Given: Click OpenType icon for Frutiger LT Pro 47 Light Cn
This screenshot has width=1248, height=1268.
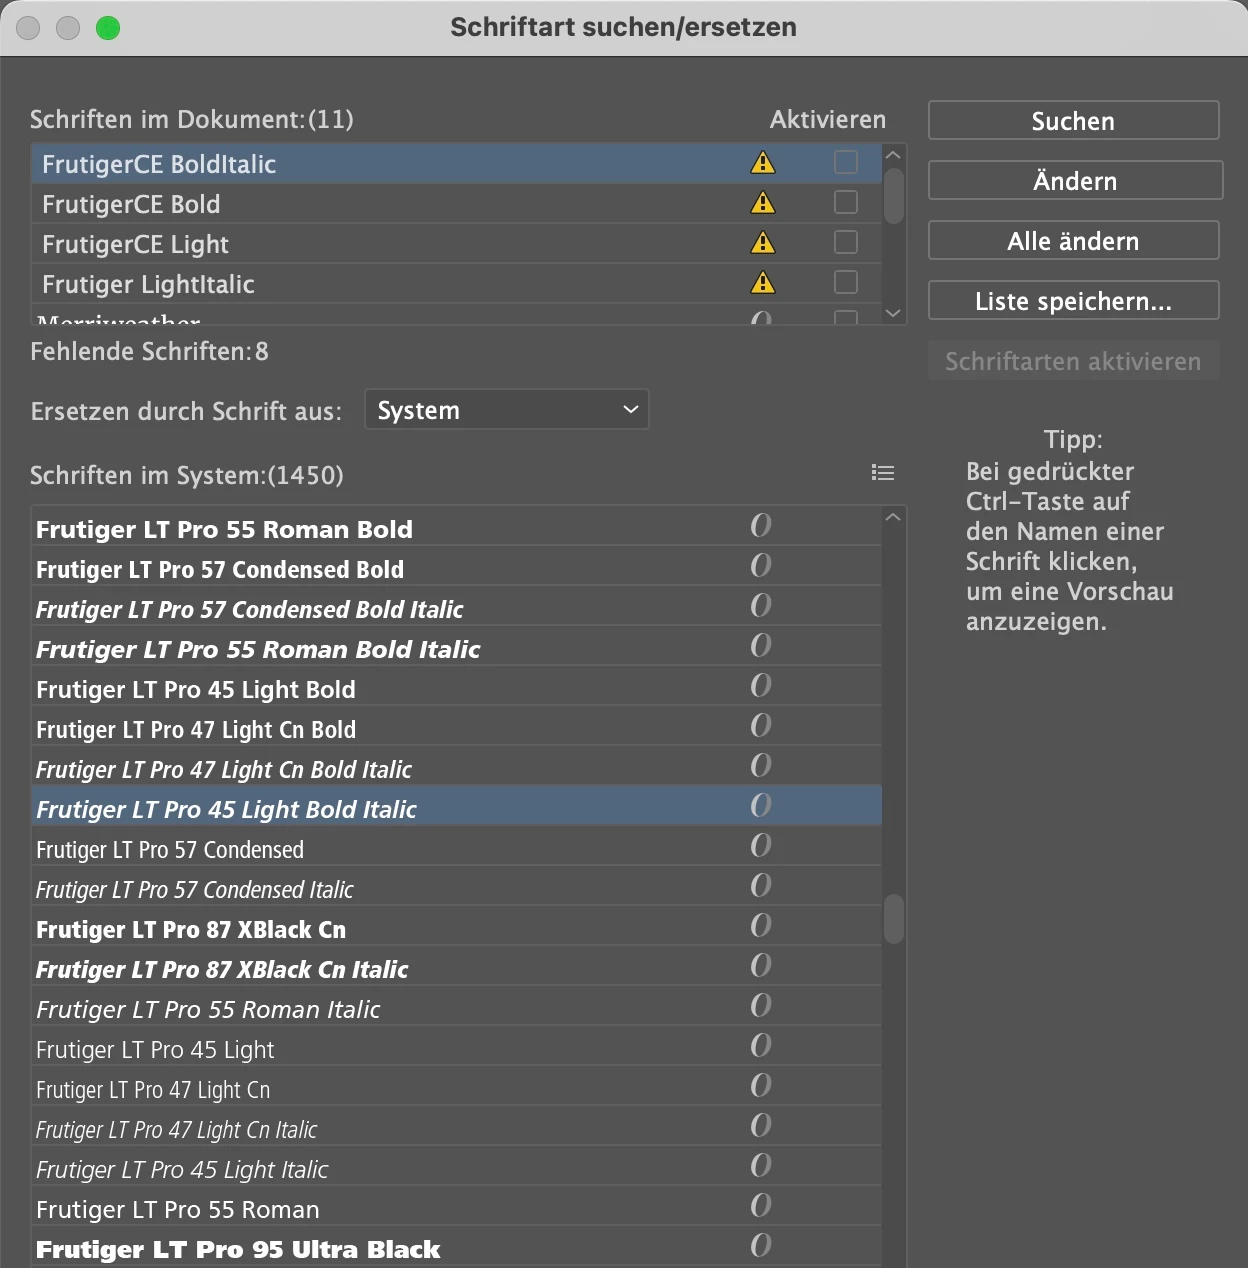Looking at the screenshot, I should tap(761, 1085).
